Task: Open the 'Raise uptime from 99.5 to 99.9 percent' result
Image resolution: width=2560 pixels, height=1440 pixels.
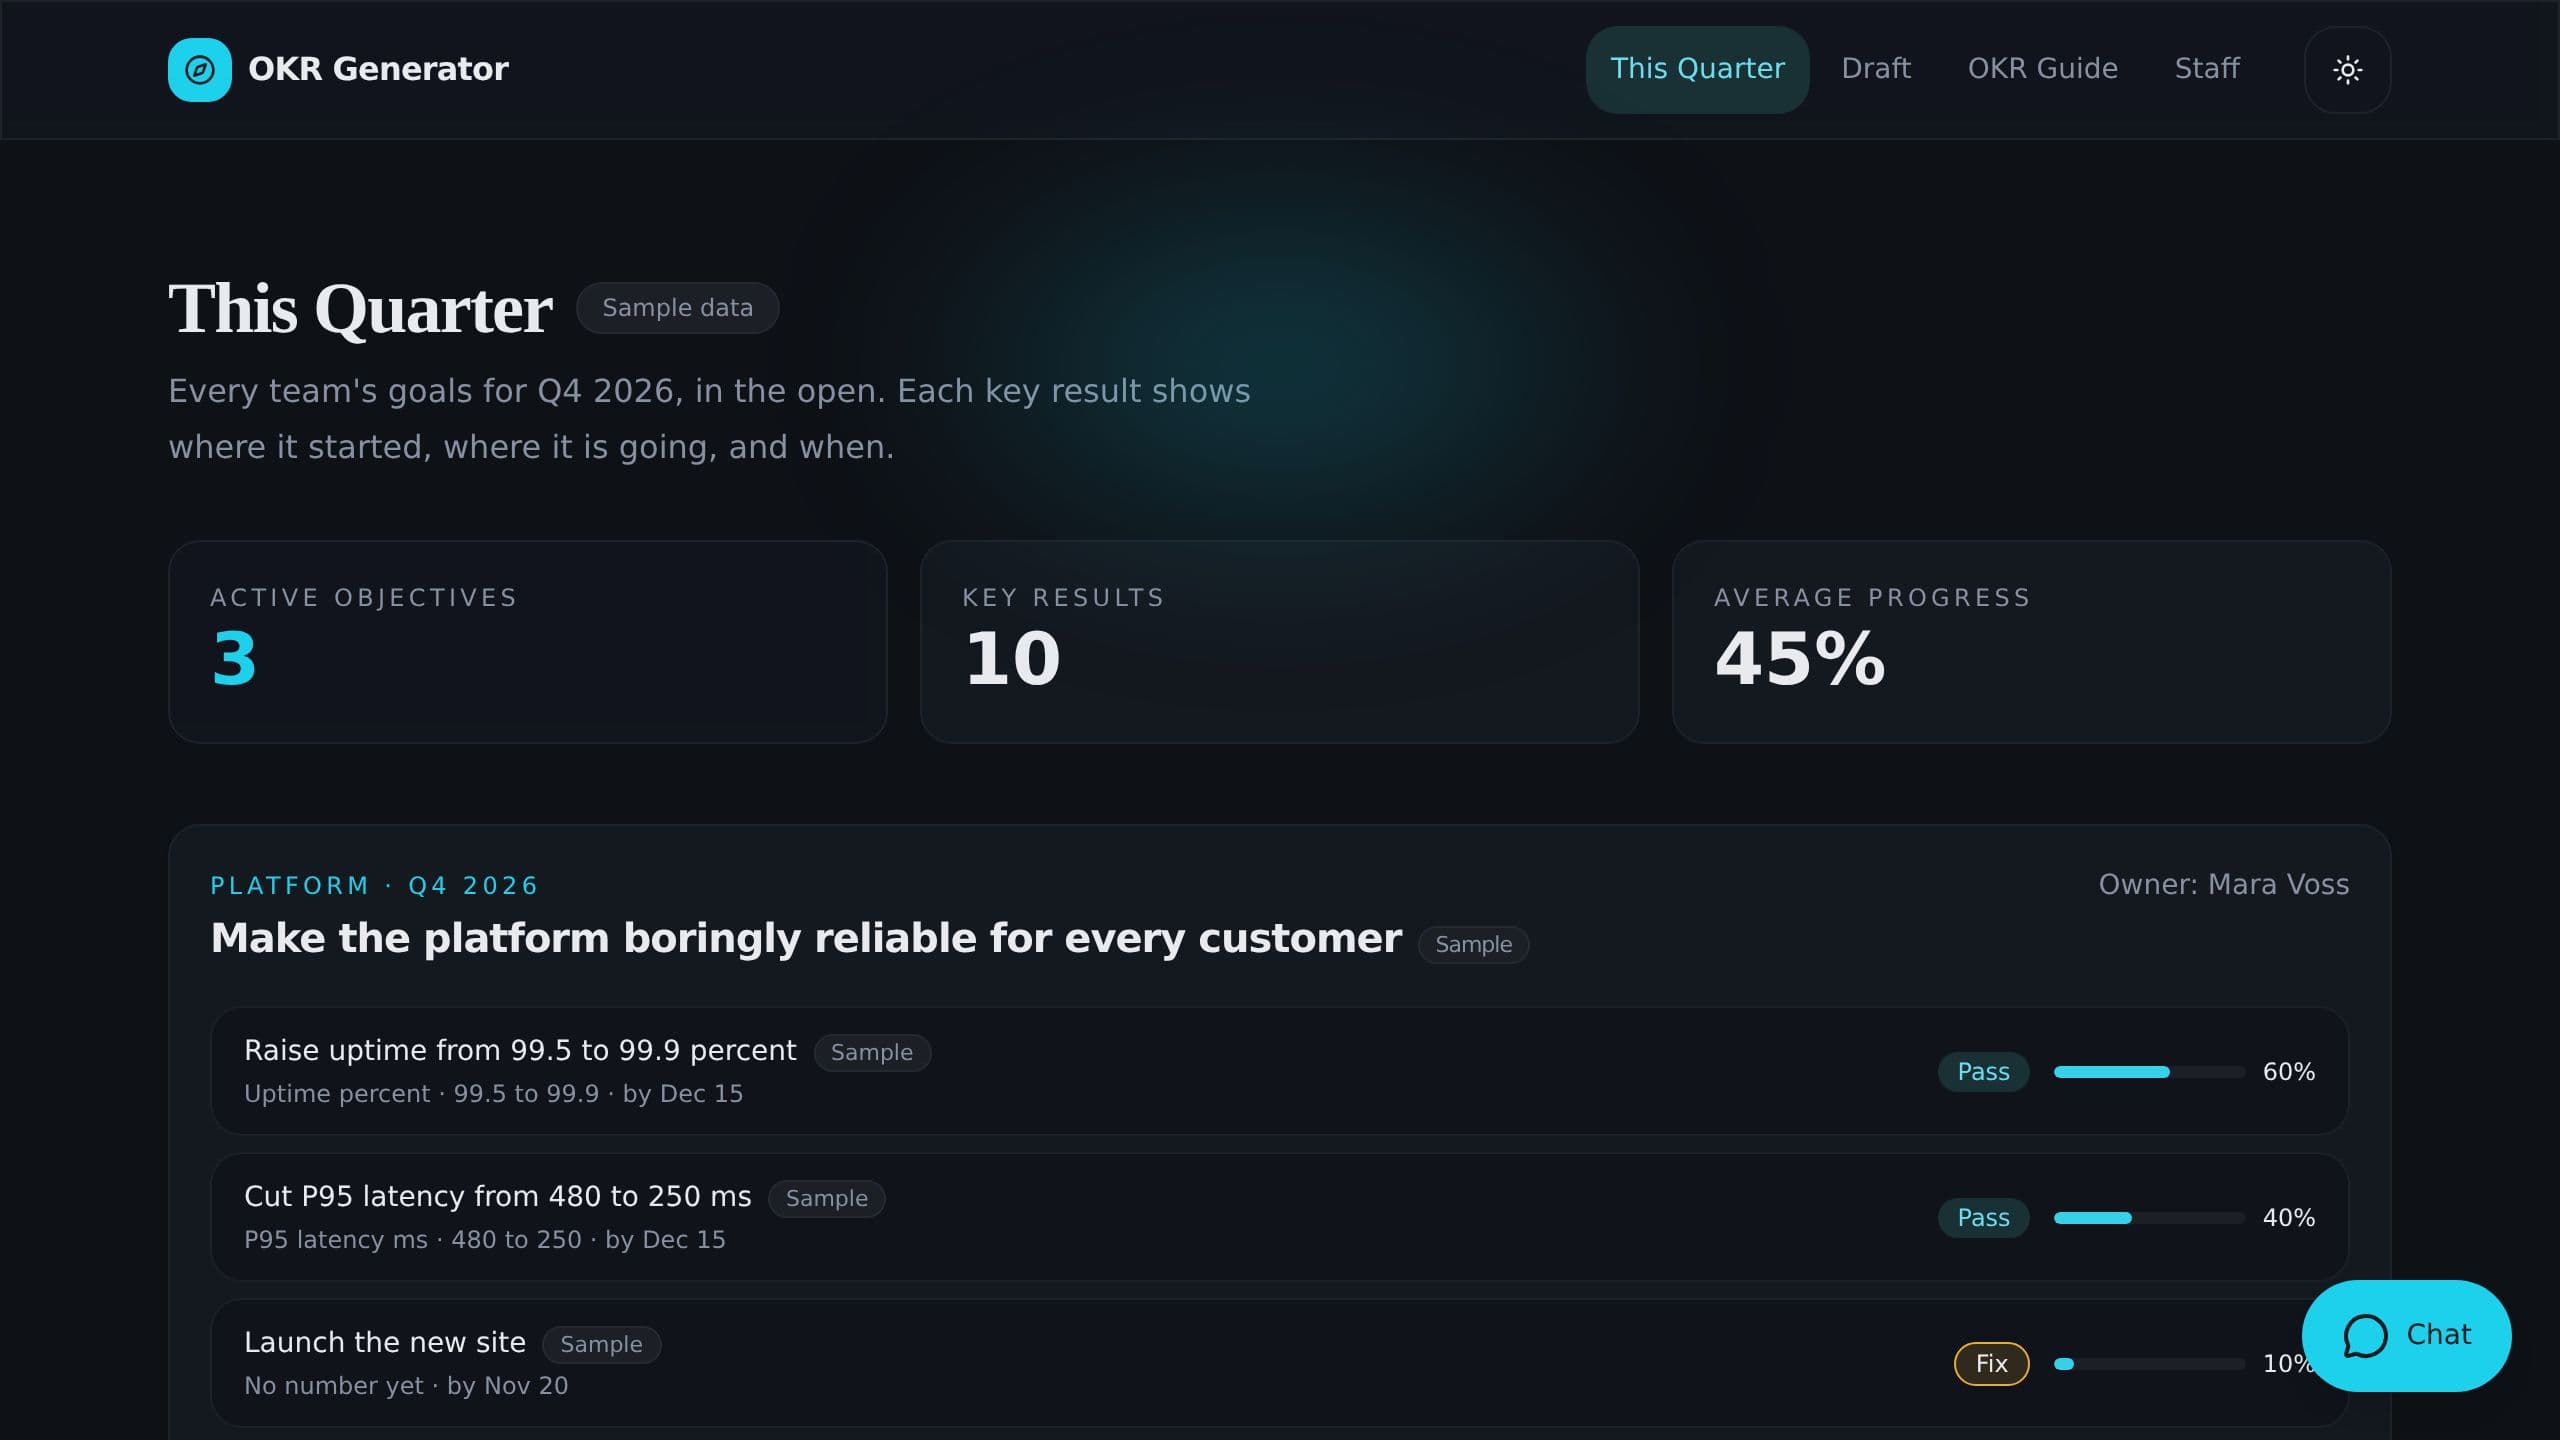Action: pos(1279,1071)
